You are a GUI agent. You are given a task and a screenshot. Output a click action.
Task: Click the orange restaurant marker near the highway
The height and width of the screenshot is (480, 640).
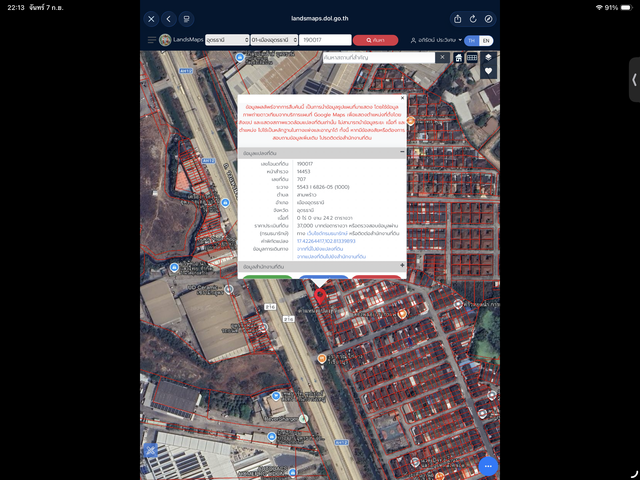[322, 359]
